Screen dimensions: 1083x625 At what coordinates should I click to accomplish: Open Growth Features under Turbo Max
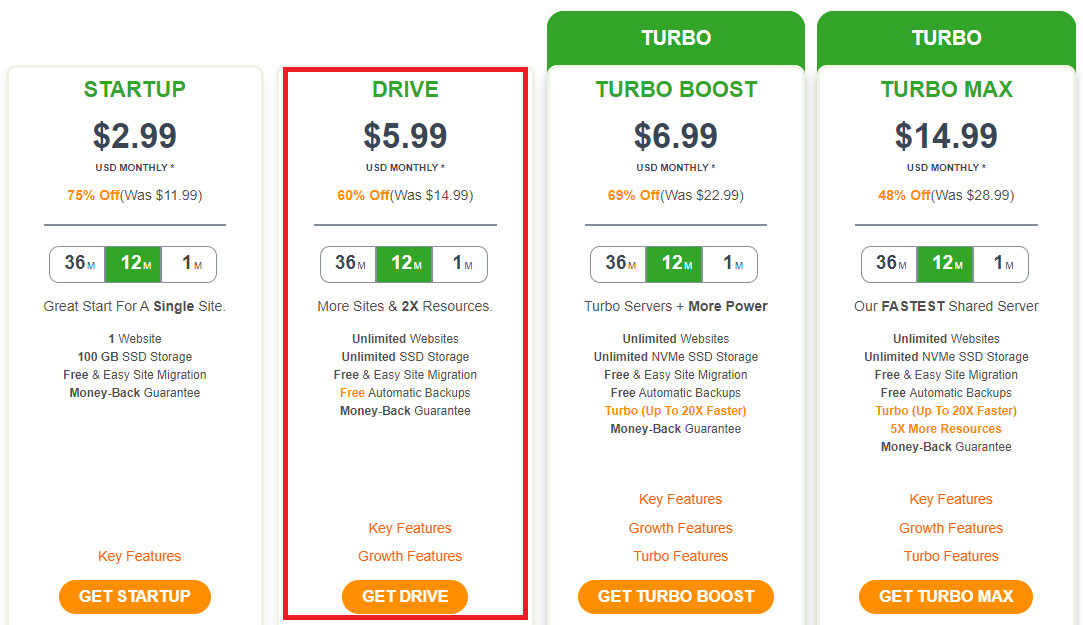(x=950, y=528)
